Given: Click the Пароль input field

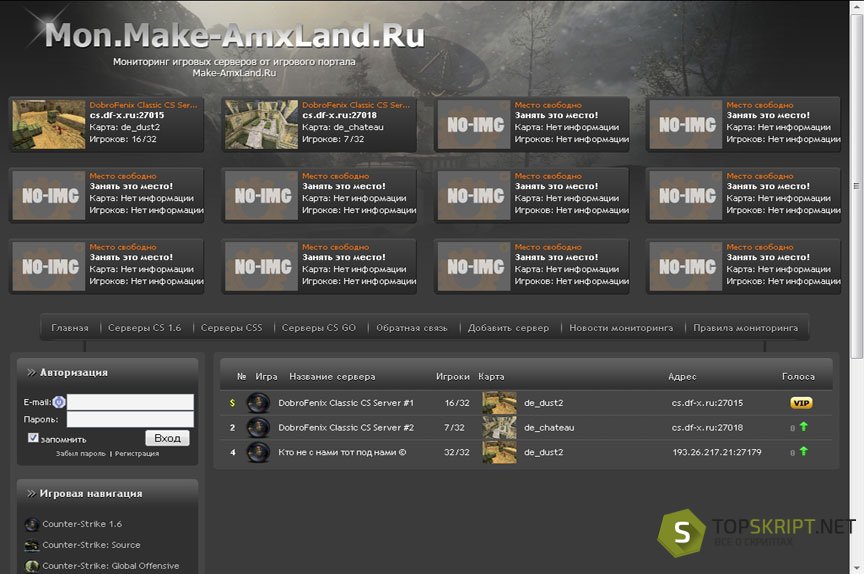Looking at the screenshot, I should click(130, 419).
